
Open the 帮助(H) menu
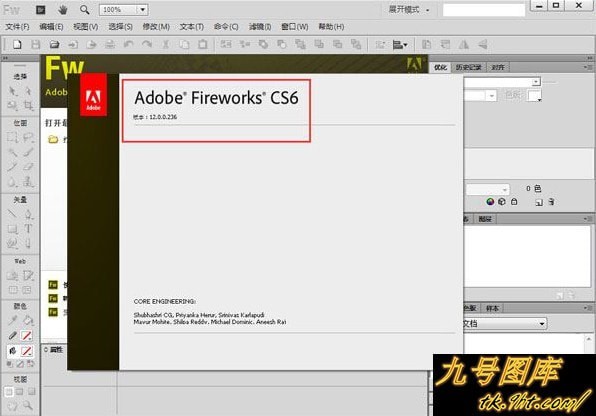(x=331, y=27)
